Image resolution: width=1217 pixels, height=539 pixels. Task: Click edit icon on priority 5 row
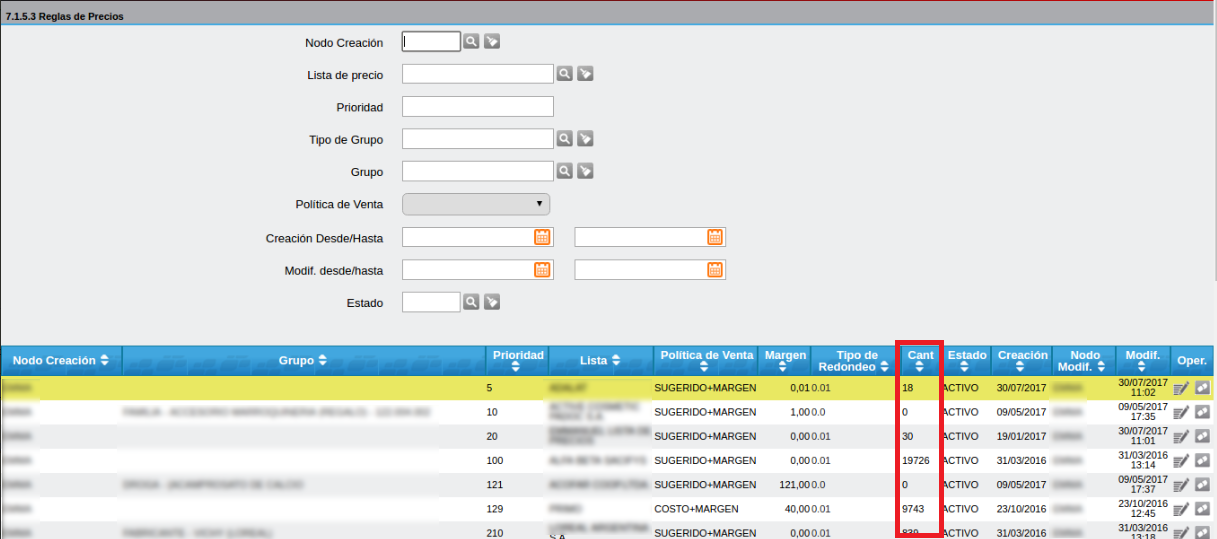coord(1181,387)
